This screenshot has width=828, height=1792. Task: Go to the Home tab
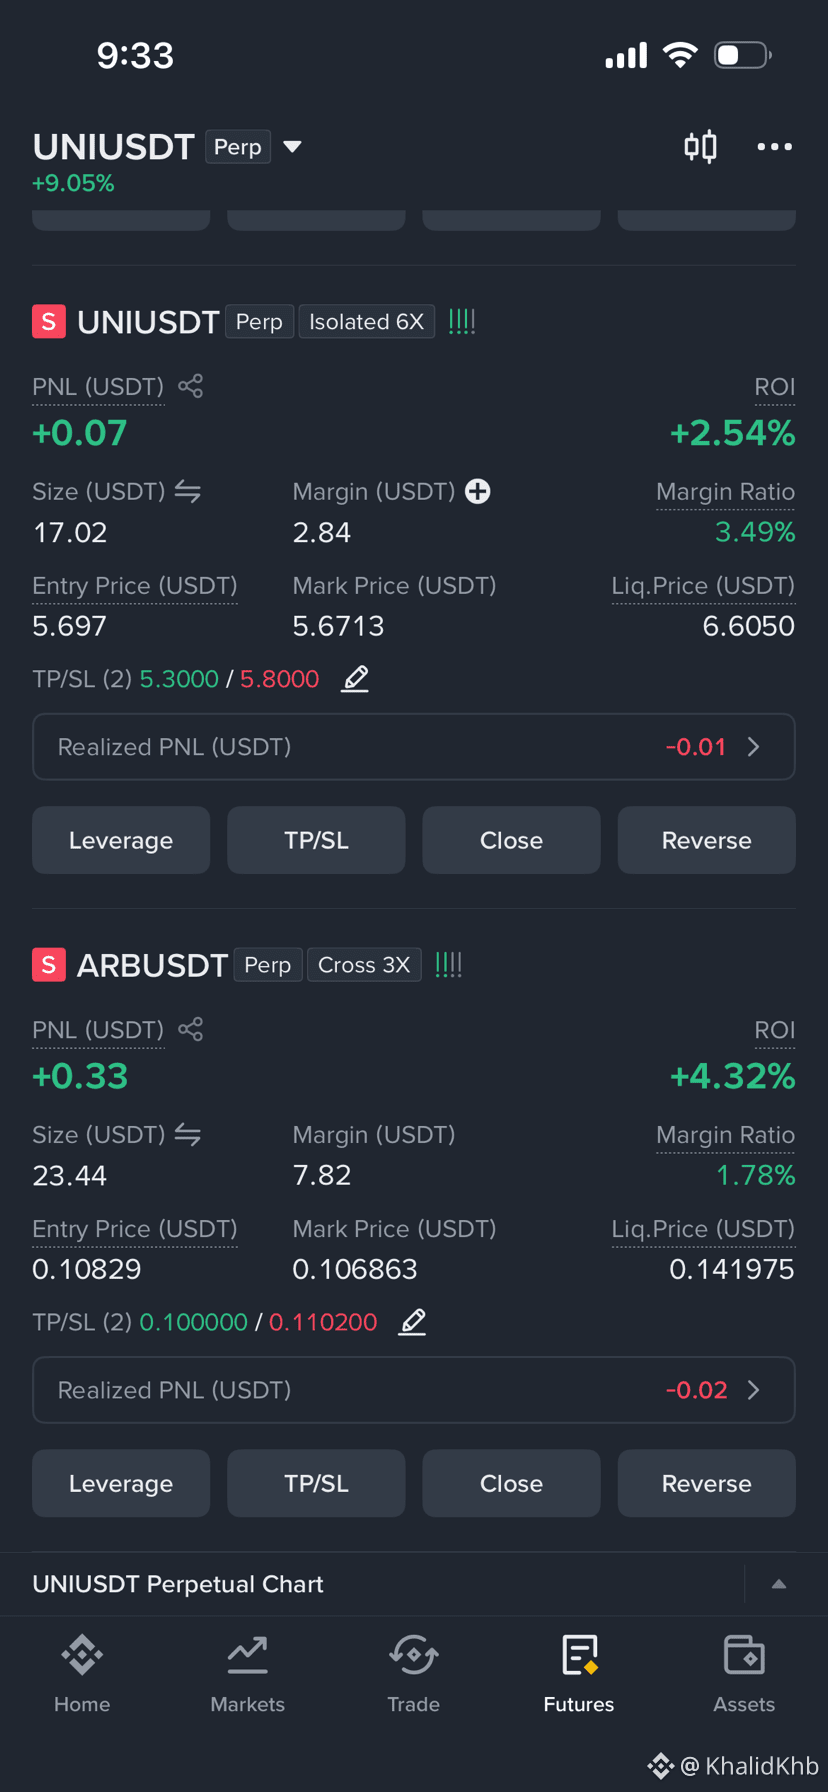click(x=82, y=1674)
